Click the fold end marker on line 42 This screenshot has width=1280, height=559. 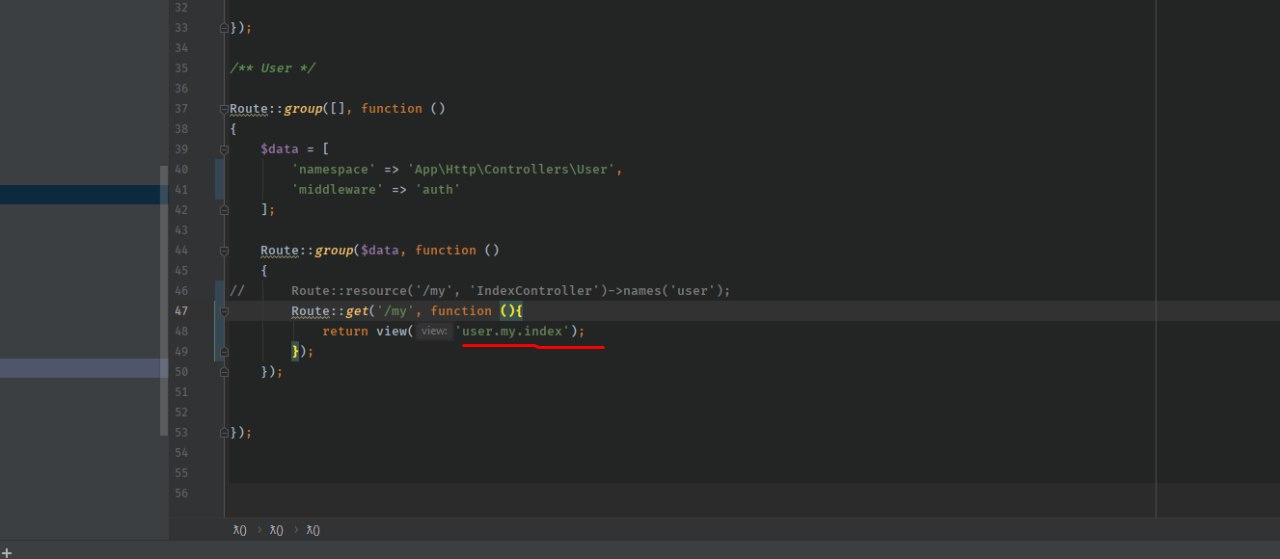[224, 210]
